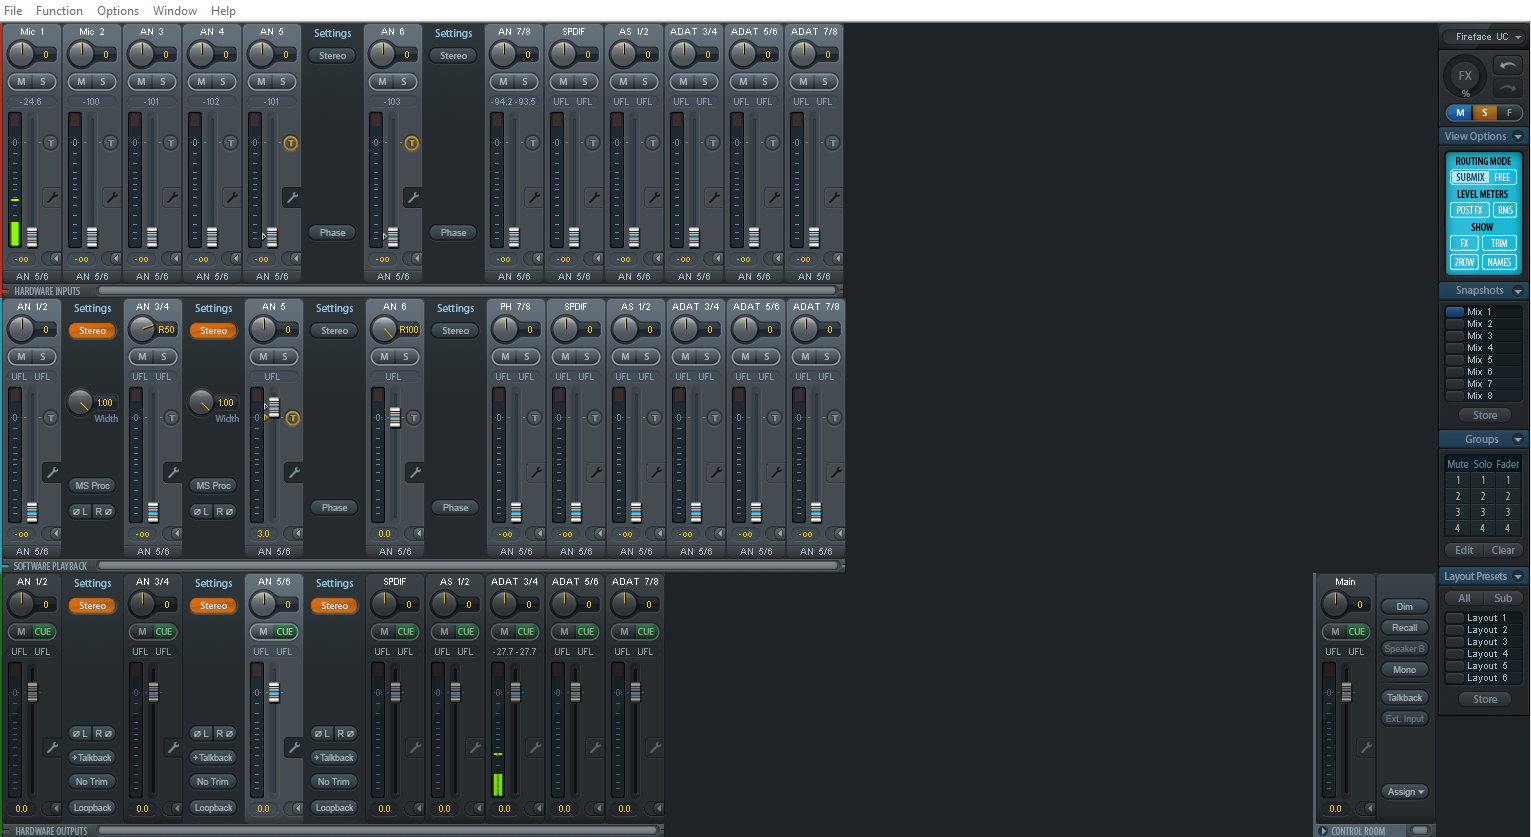The image size is (1531, 837).
Task: Click the redo arrow beside FX knob
Action: coord(1507,88)
